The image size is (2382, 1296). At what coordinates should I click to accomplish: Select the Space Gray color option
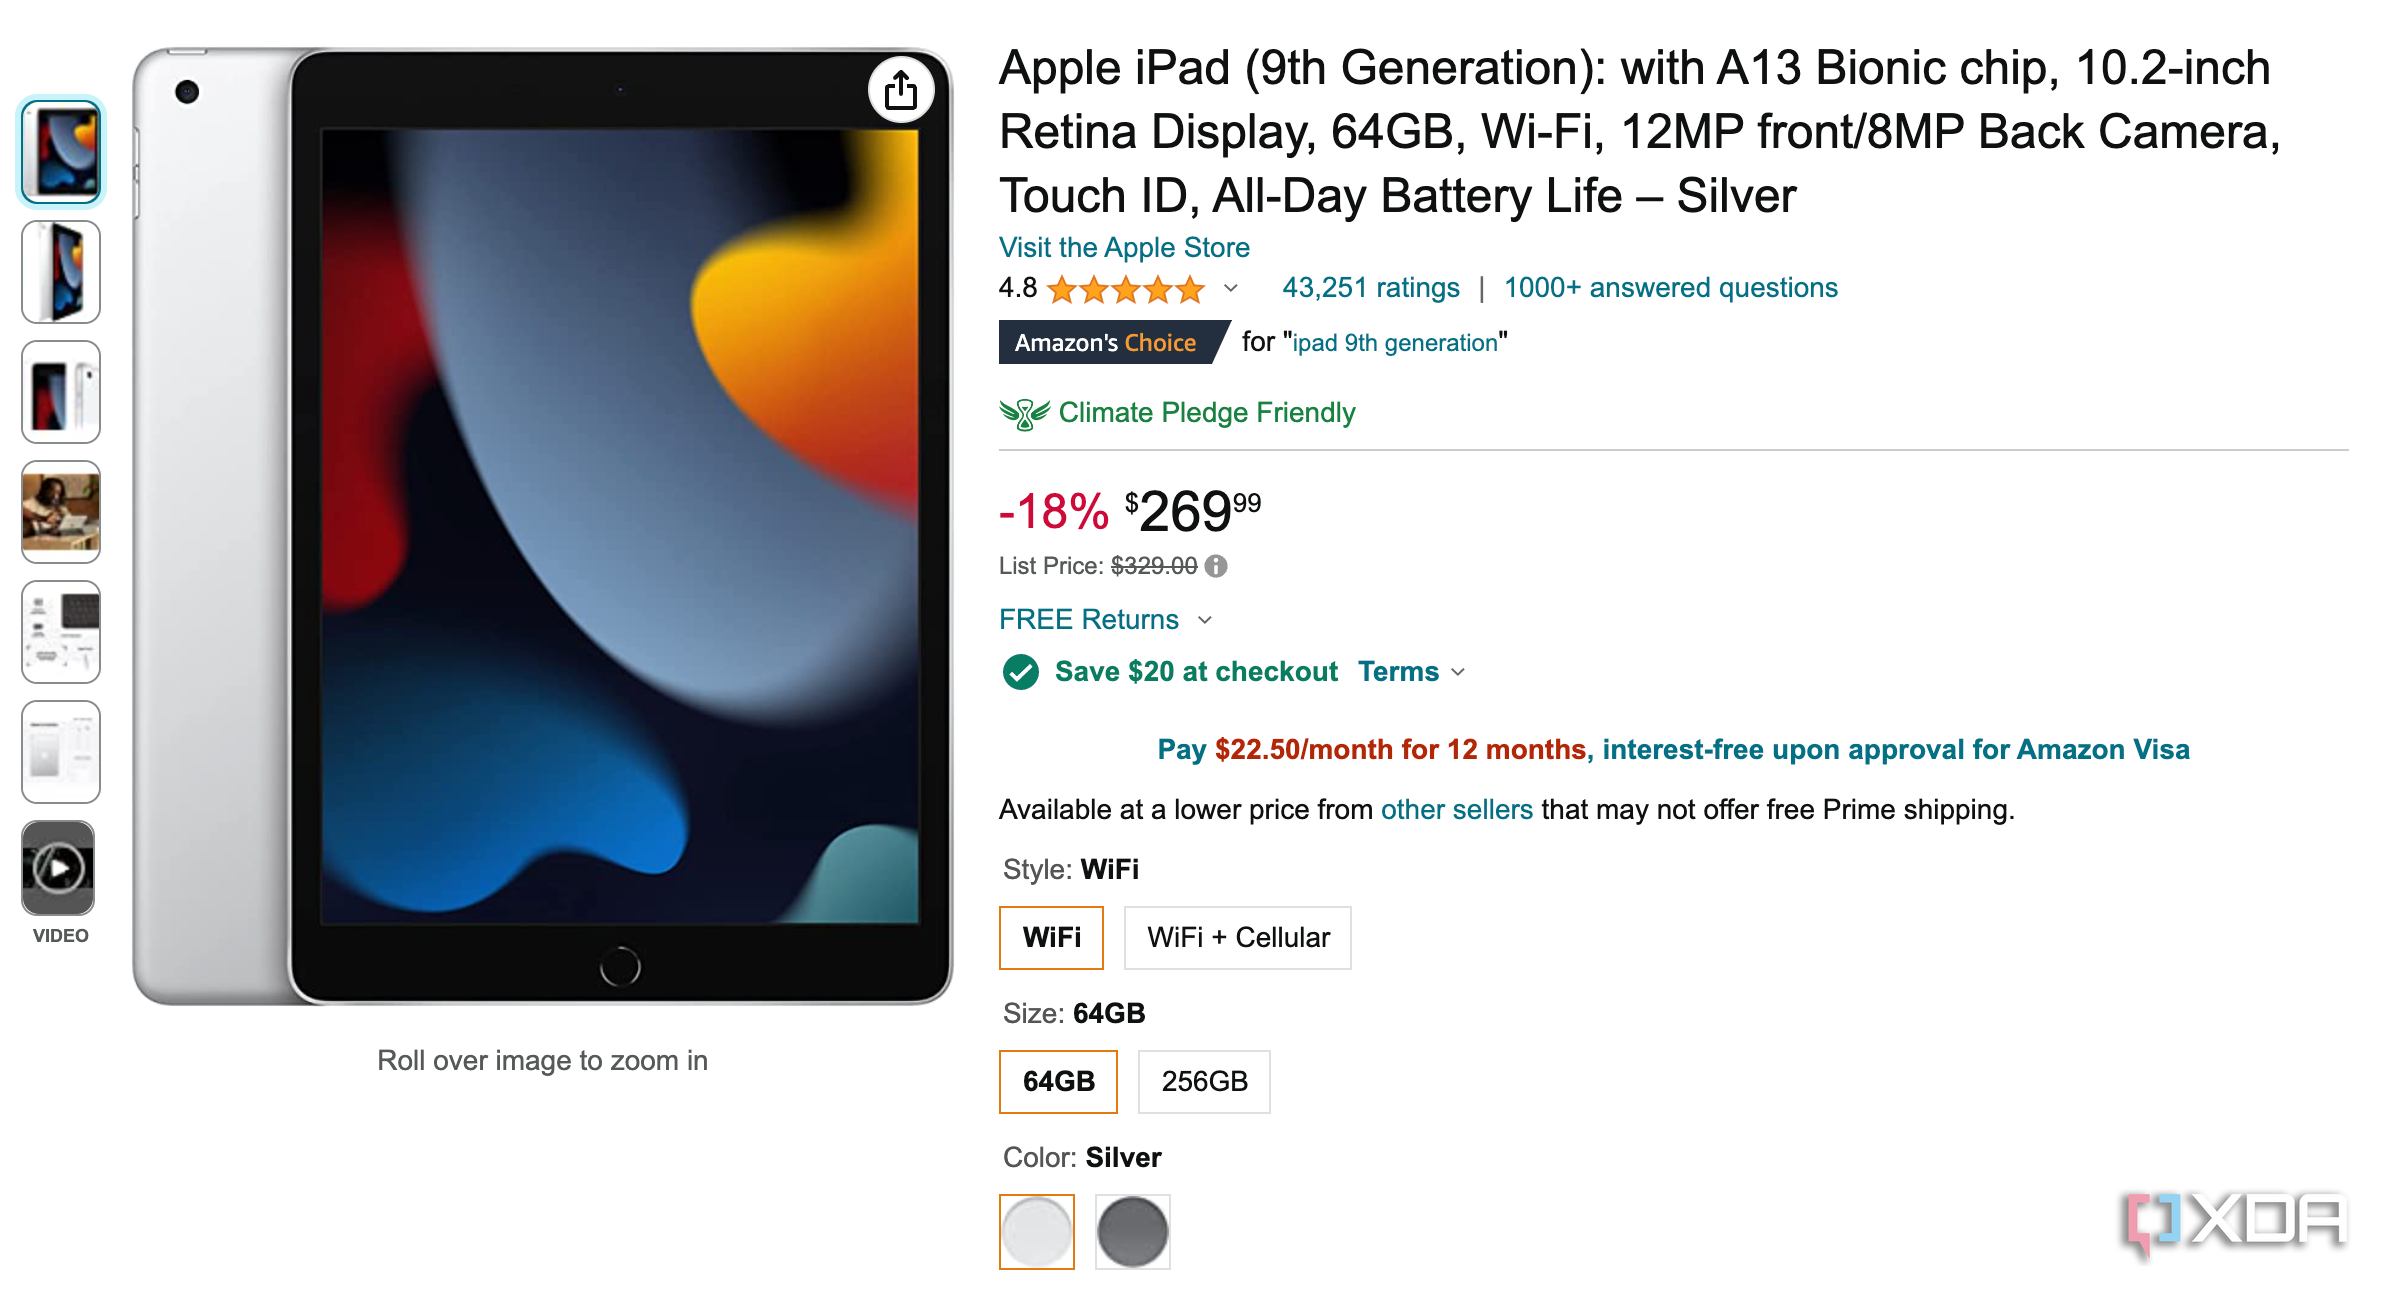pyautogui.click(x=1131, y=1232)
